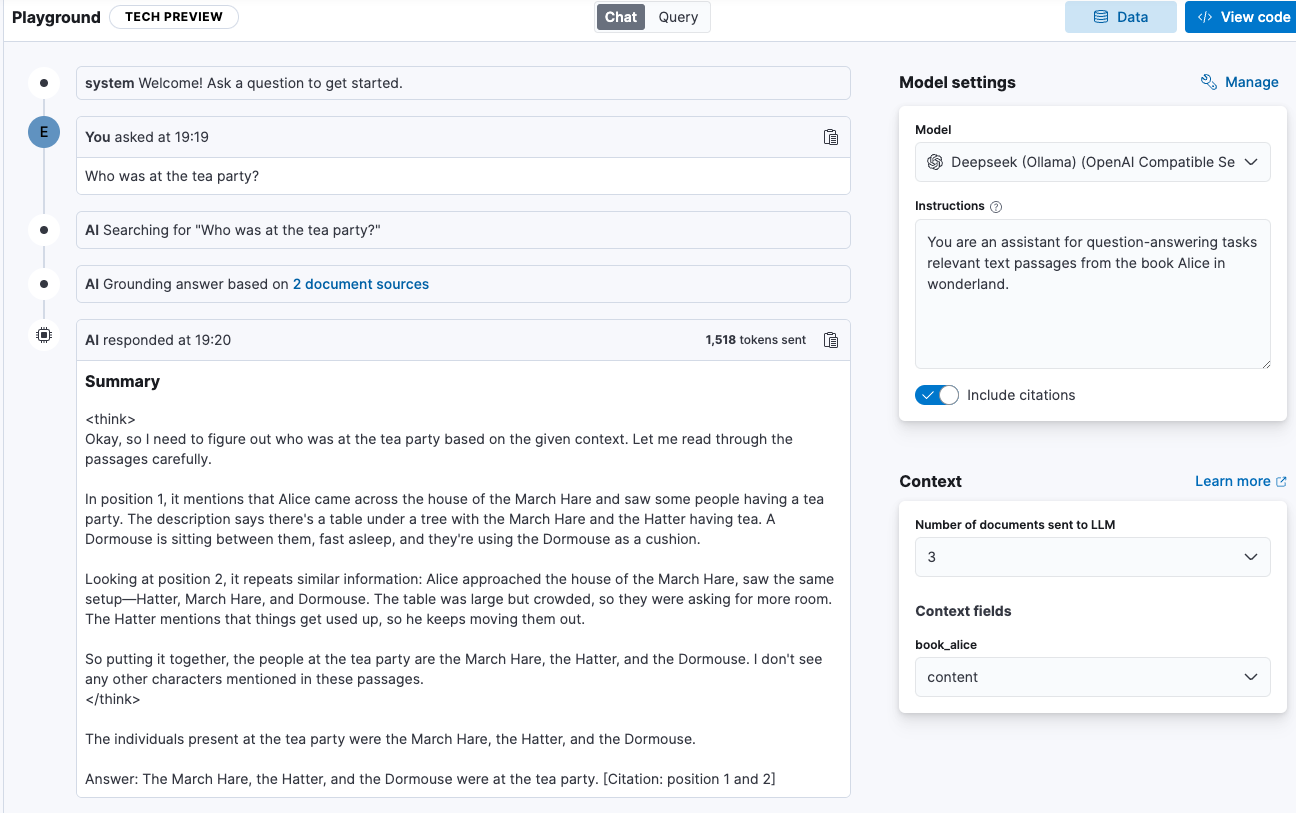Switch to the Chat tab
This screenshot has height=813, width=1296.
click(x=621, y=17)
